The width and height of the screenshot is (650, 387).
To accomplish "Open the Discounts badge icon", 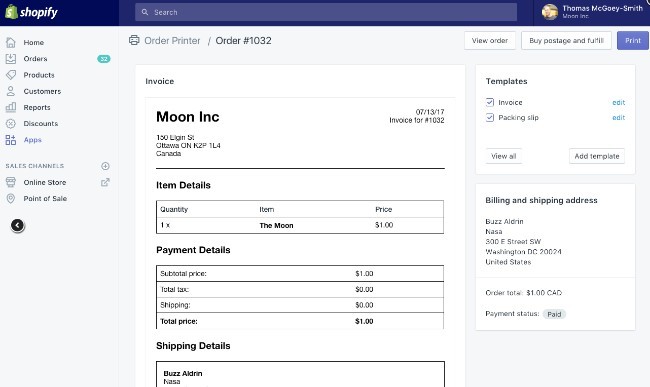I will tap(11, 123).
